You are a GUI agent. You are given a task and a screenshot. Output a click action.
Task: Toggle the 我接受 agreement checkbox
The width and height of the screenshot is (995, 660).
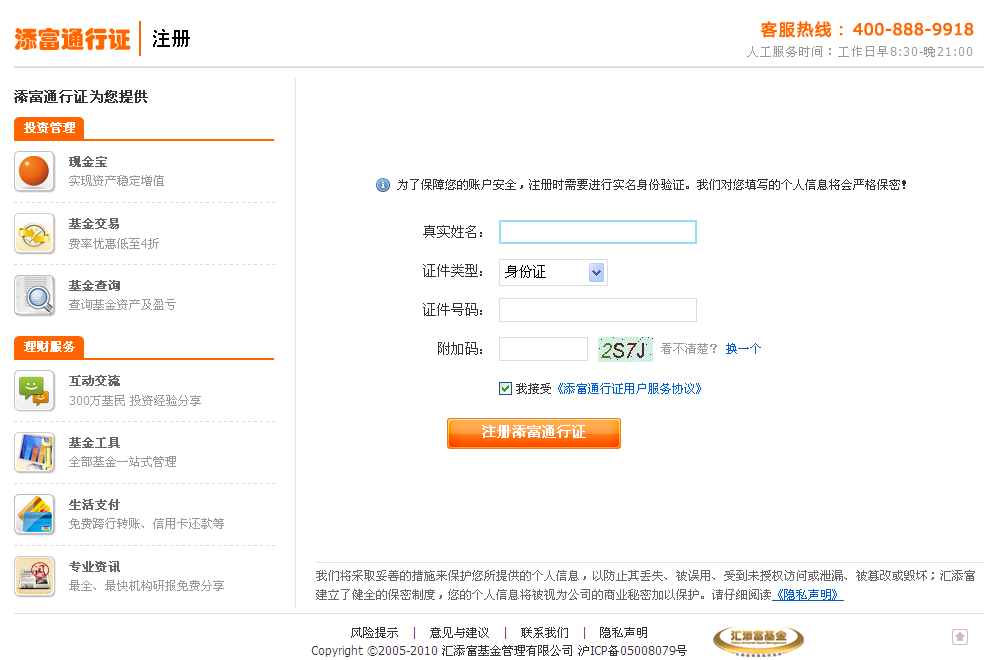[505, 388]
